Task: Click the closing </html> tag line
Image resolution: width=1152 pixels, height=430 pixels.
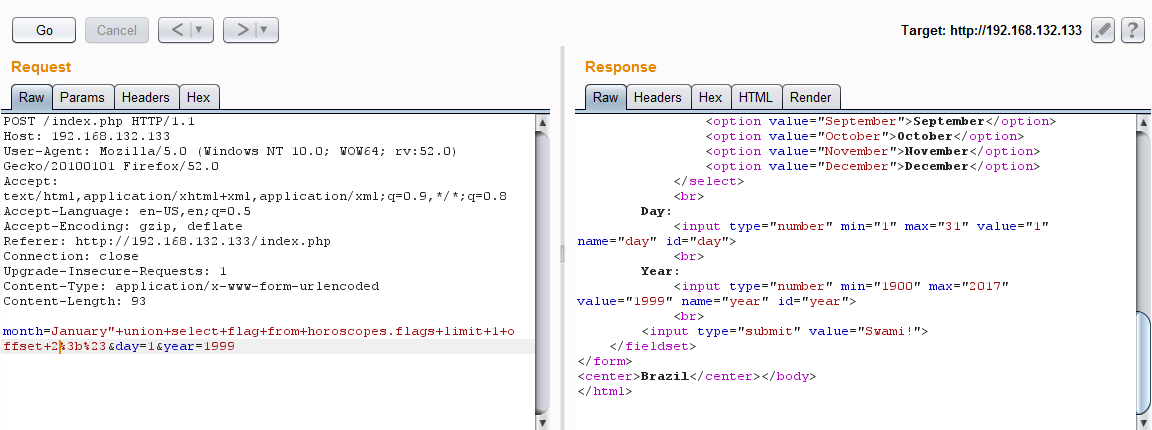Action: [605, 391]
